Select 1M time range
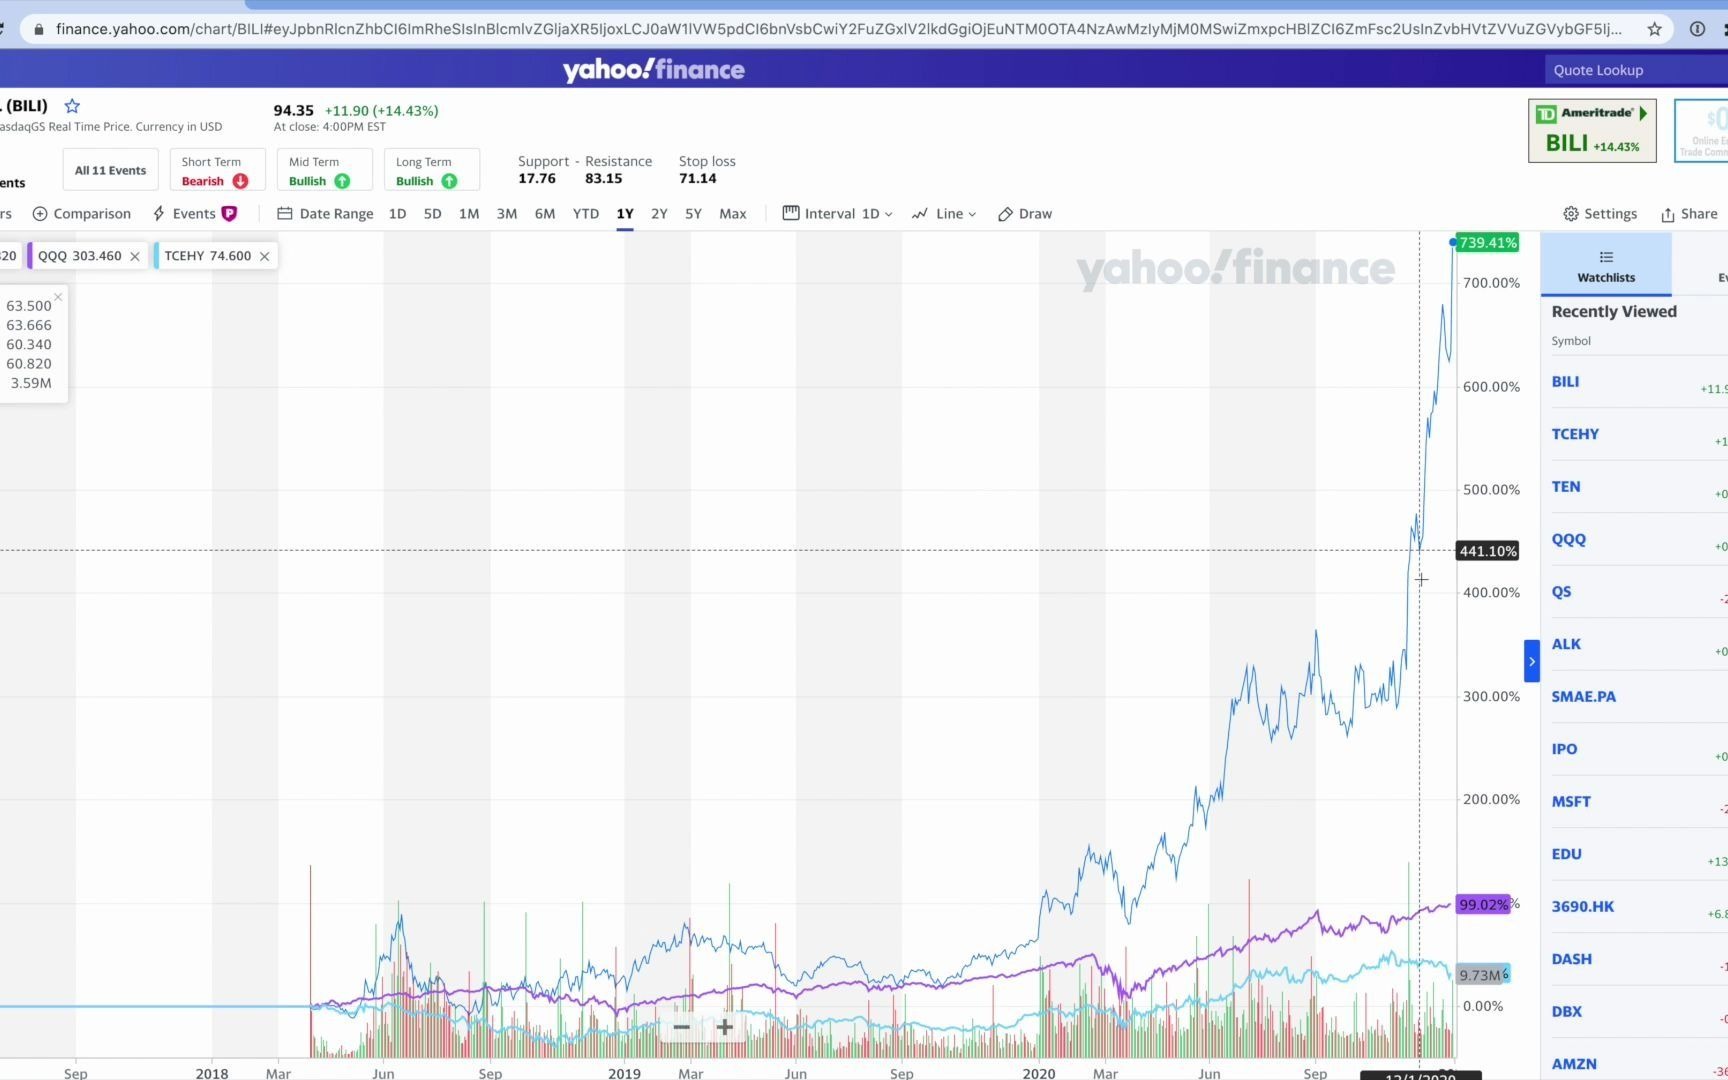 click(x=468, y=214)
